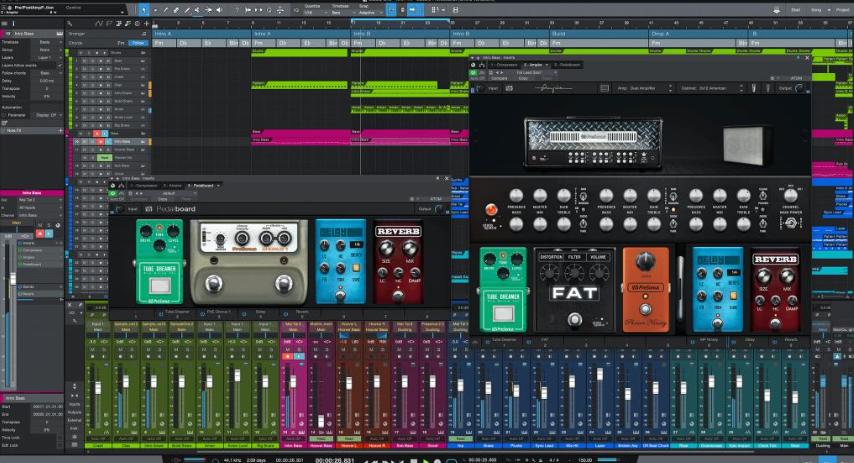Open the Snap Adaptive dropdown
The width and height of the screenshot is (854, 463).
click(x=368, y=13)
